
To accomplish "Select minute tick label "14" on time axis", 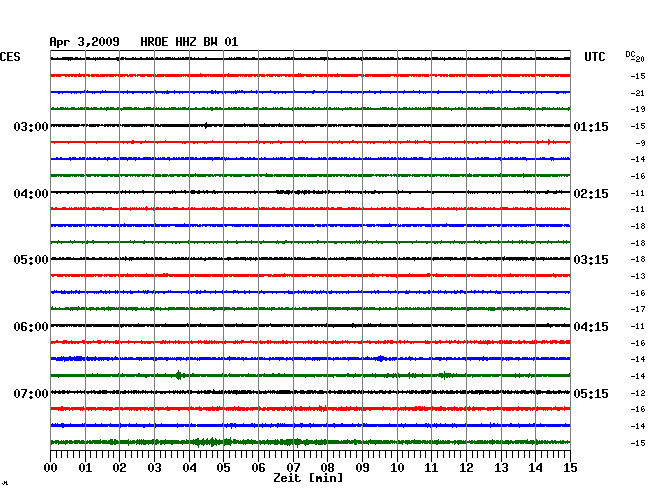I will point(535,468).
